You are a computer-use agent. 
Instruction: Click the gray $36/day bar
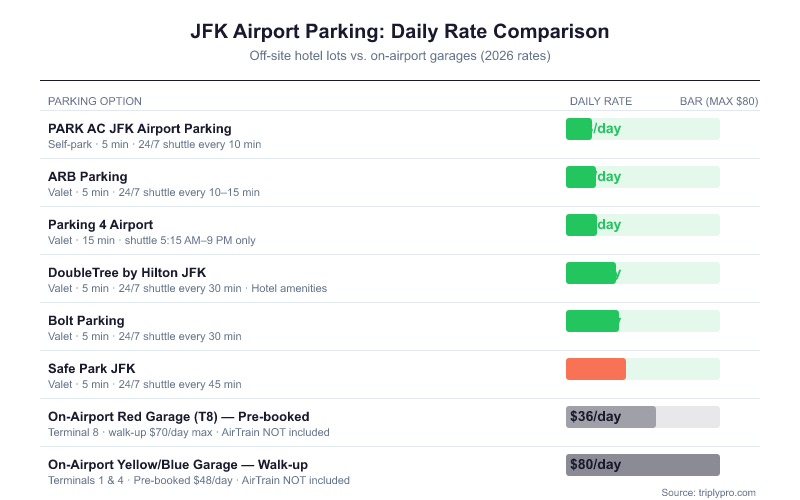(611, 417)
